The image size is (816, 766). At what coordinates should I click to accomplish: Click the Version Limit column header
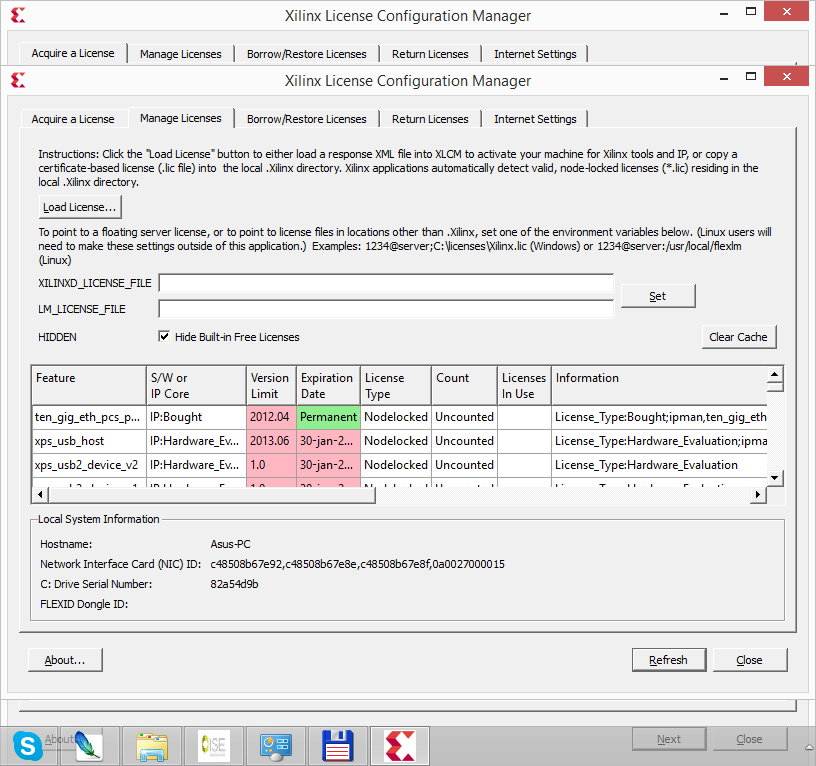271,386
